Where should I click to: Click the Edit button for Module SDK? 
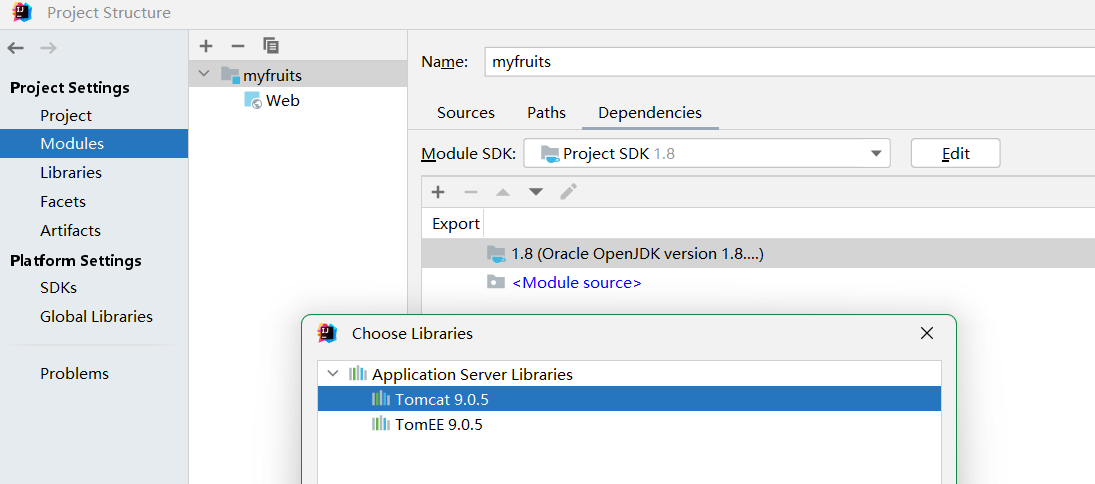(955, 154)
